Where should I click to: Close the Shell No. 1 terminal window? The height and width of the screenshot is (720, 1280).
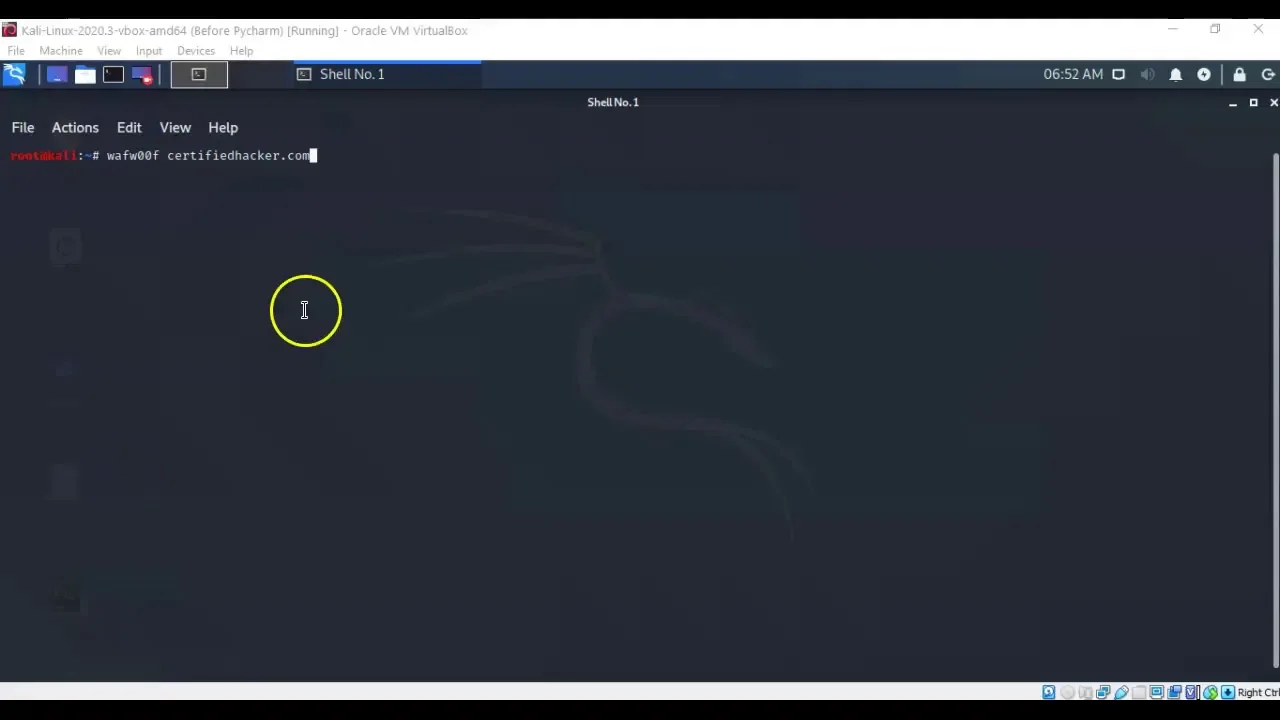[1274, 103]
